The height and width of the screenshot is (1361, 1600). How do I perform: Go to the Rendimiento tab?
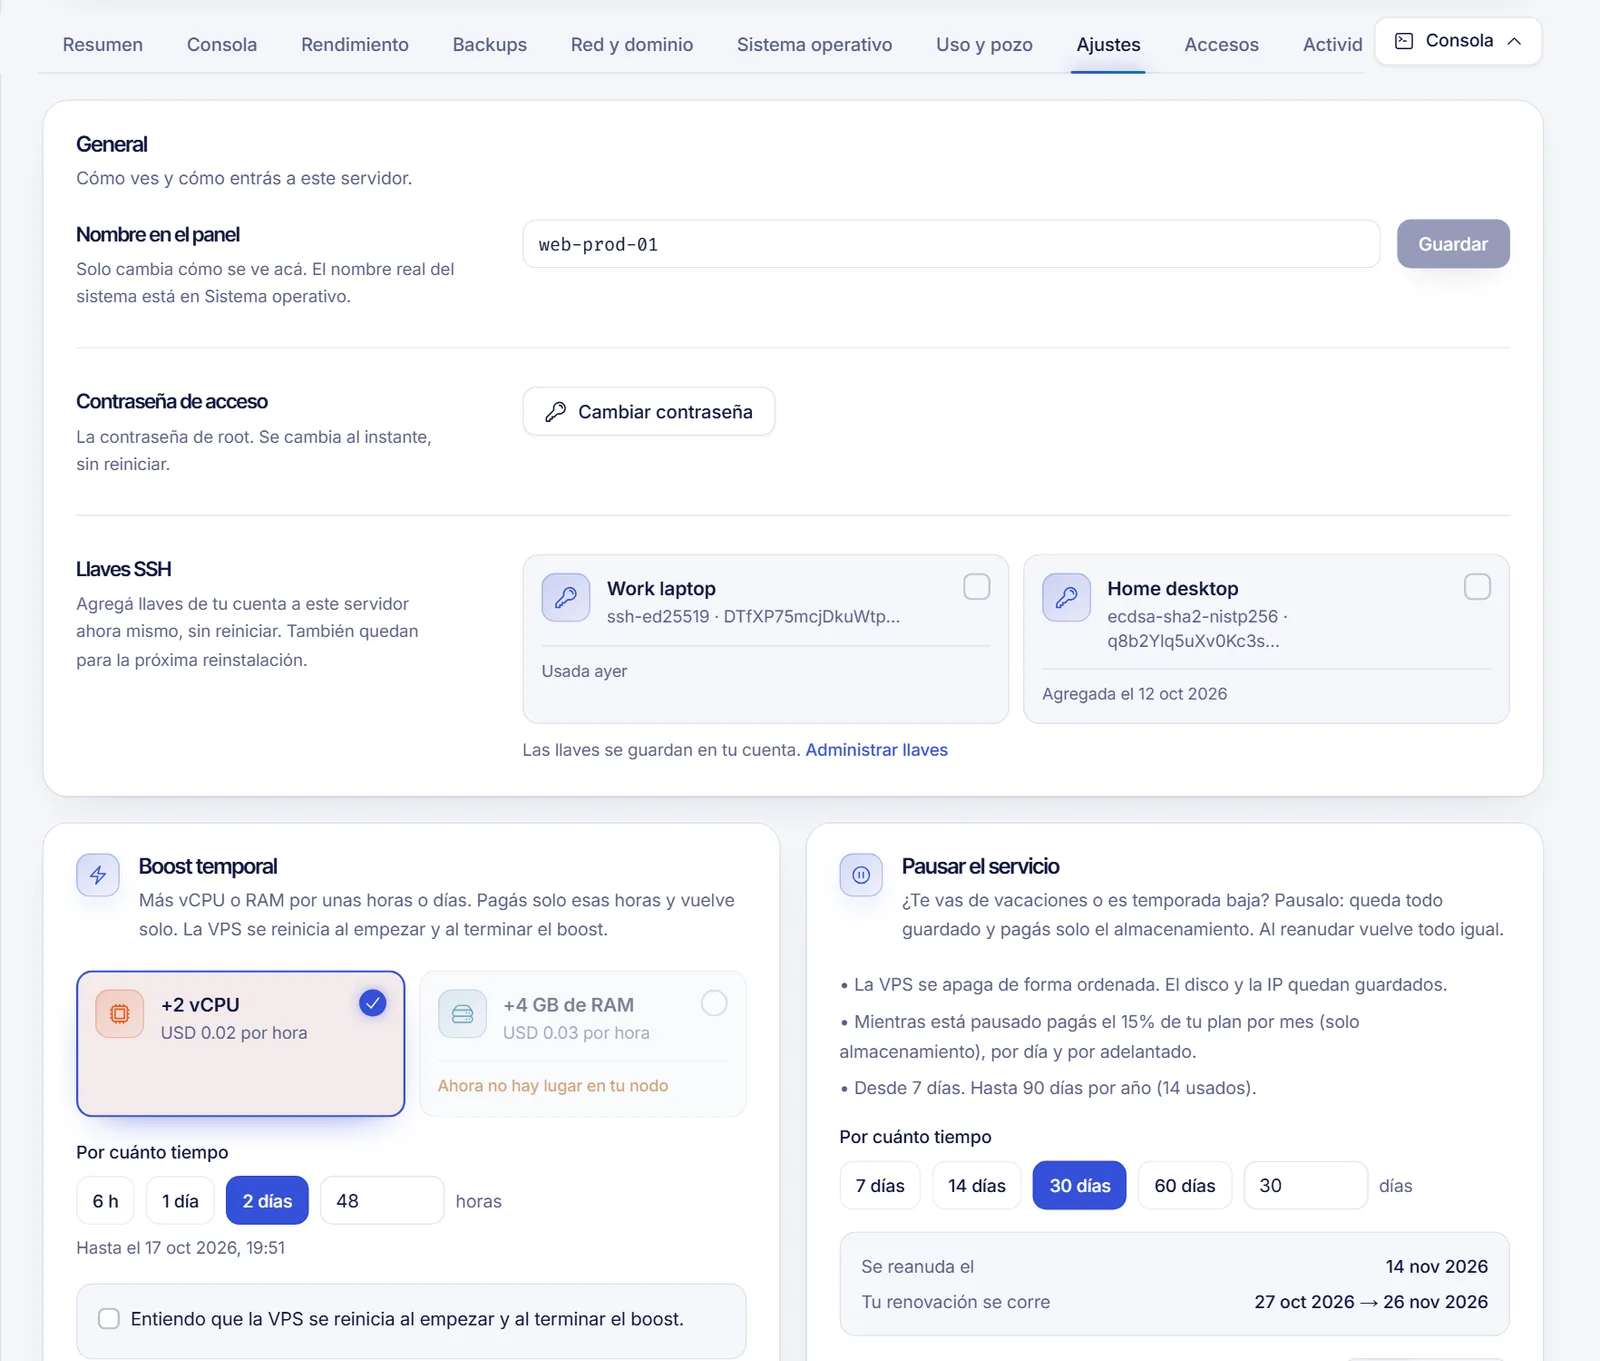355,45
